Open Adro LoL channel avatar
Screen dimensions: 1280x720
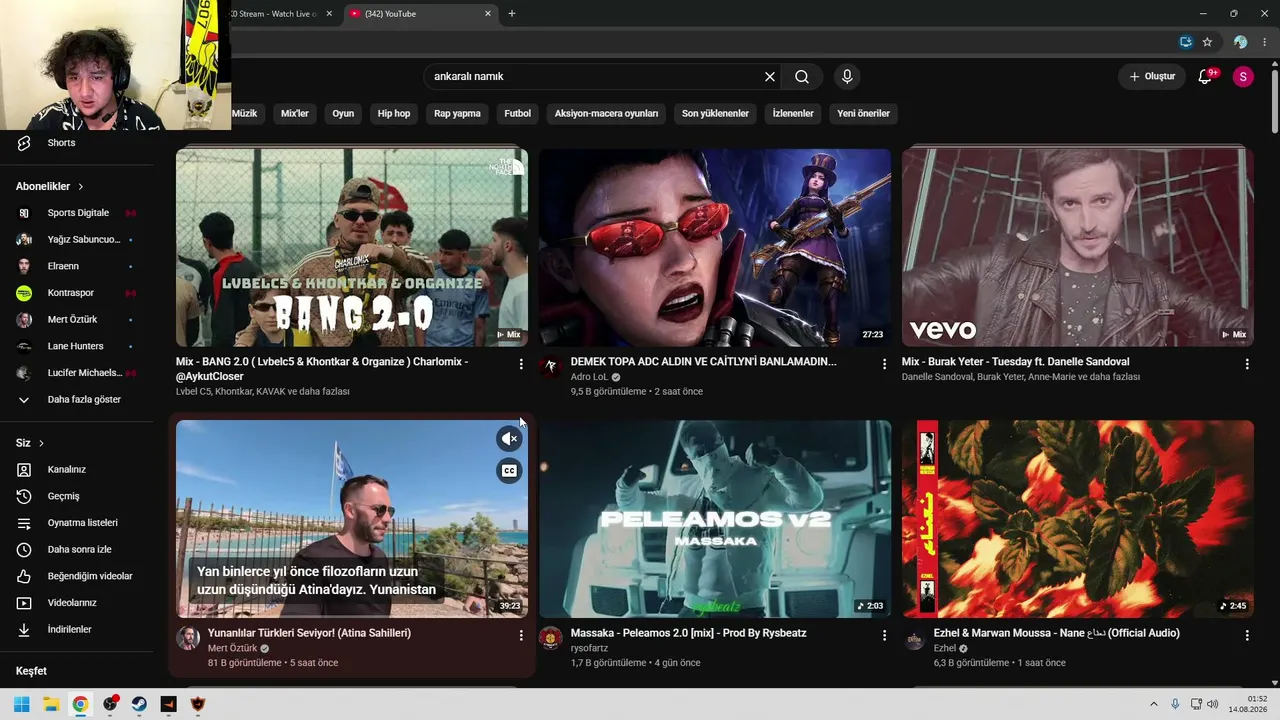tap(551, 367)
